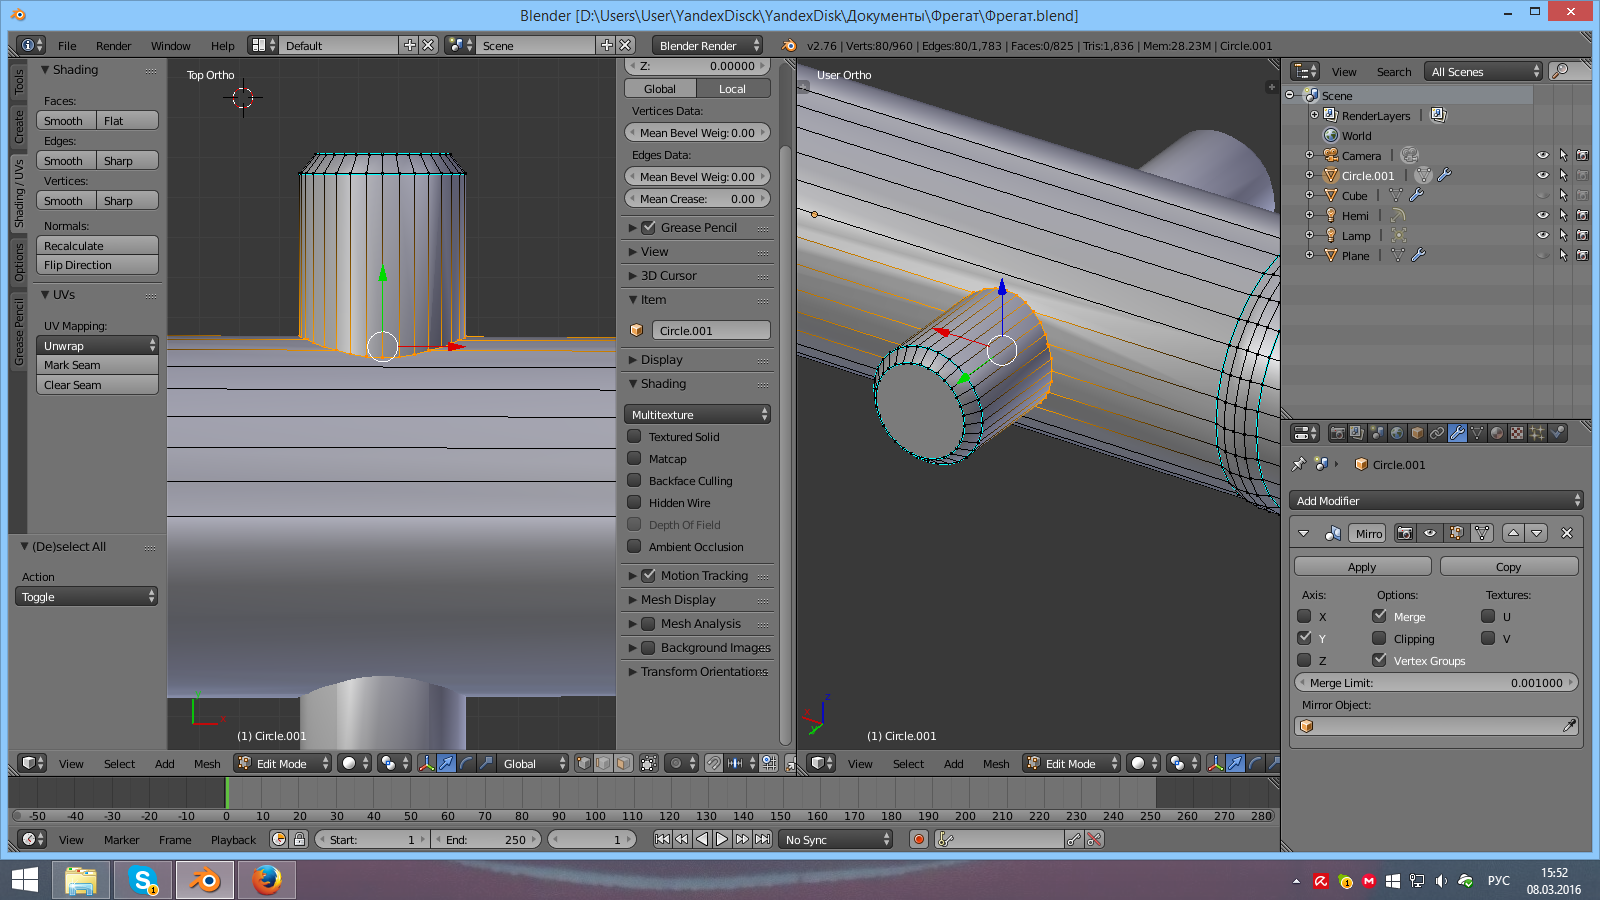1600x900 pixels.
Task: Open the Material properties tab icon
Action: click(1497, 433)
